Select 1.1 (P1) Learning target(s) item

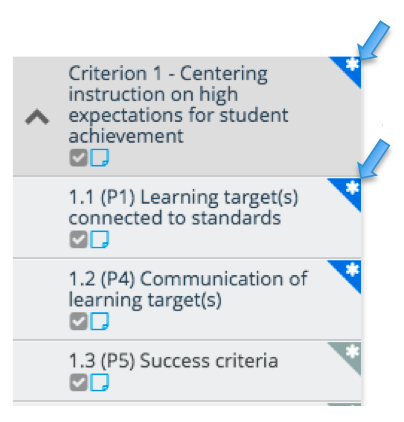click(x=183, y=207)
